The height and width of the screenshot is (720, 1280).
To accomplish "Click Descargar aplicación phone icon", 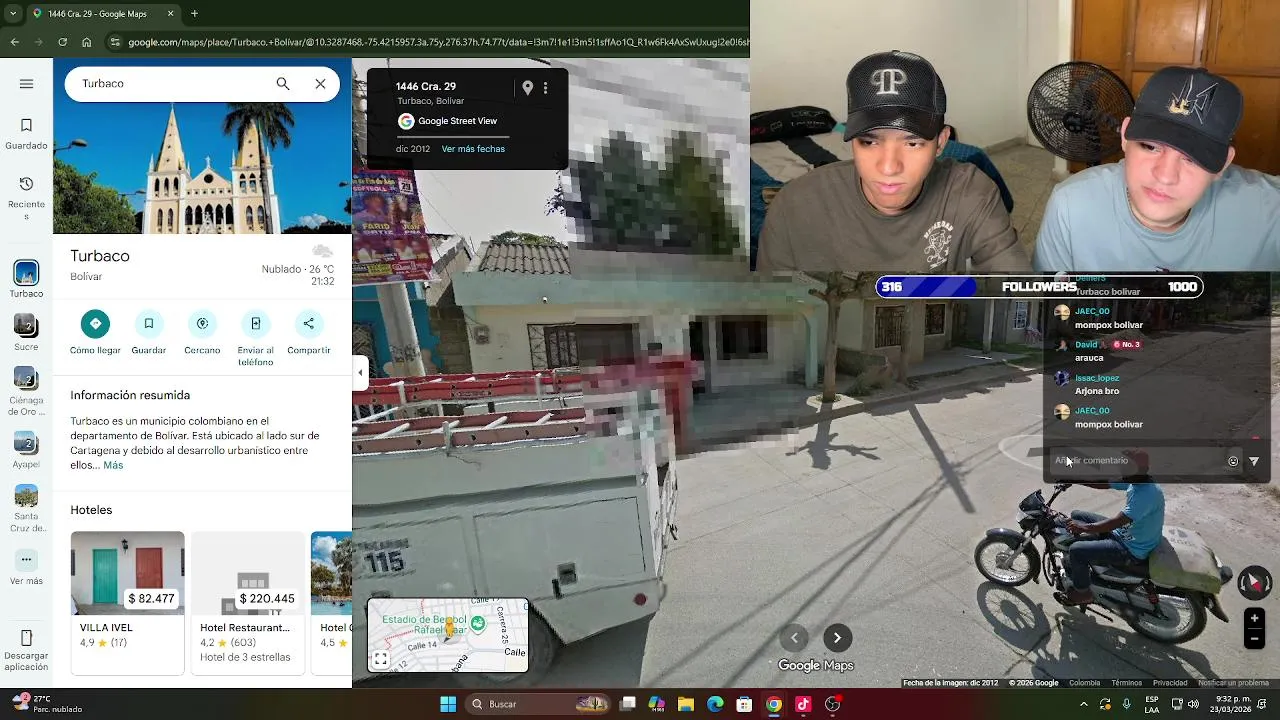I will [26, 638].
